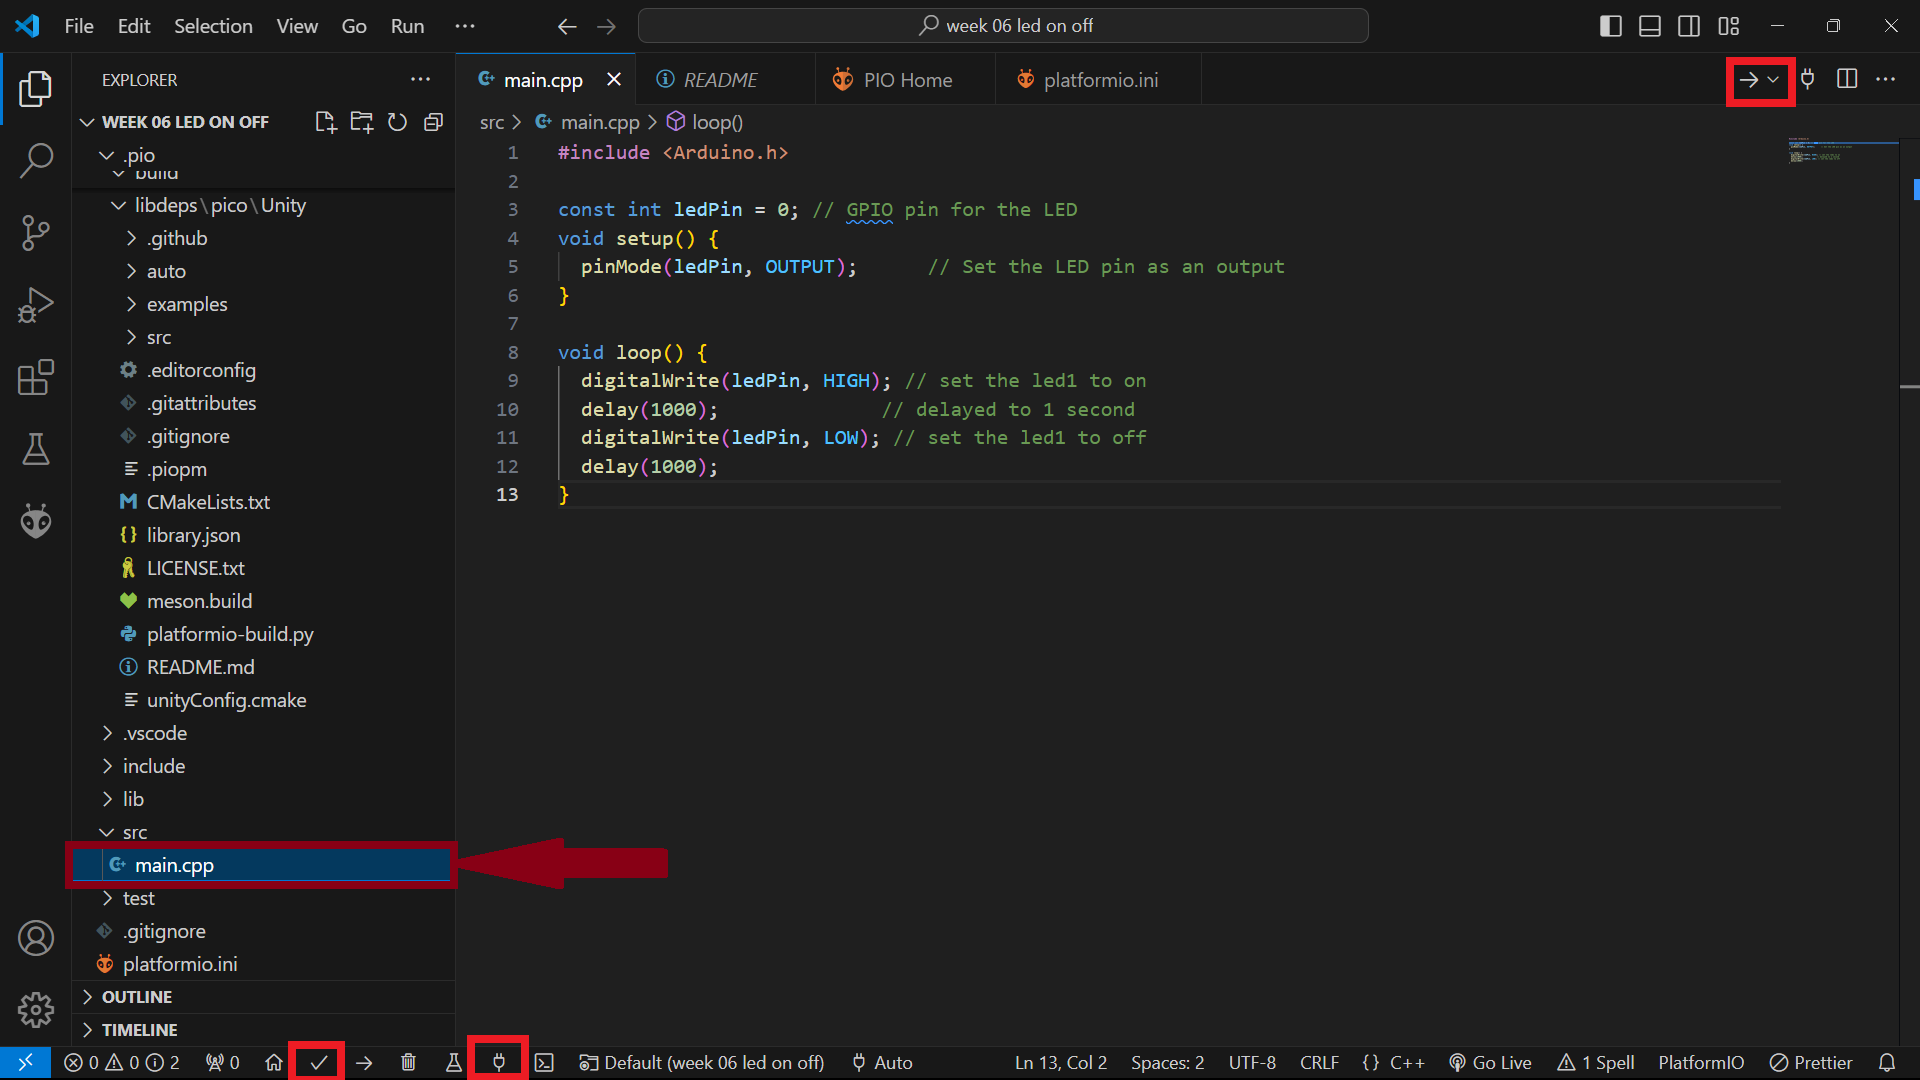Open the Selection menu

click(x=213, y=26)
